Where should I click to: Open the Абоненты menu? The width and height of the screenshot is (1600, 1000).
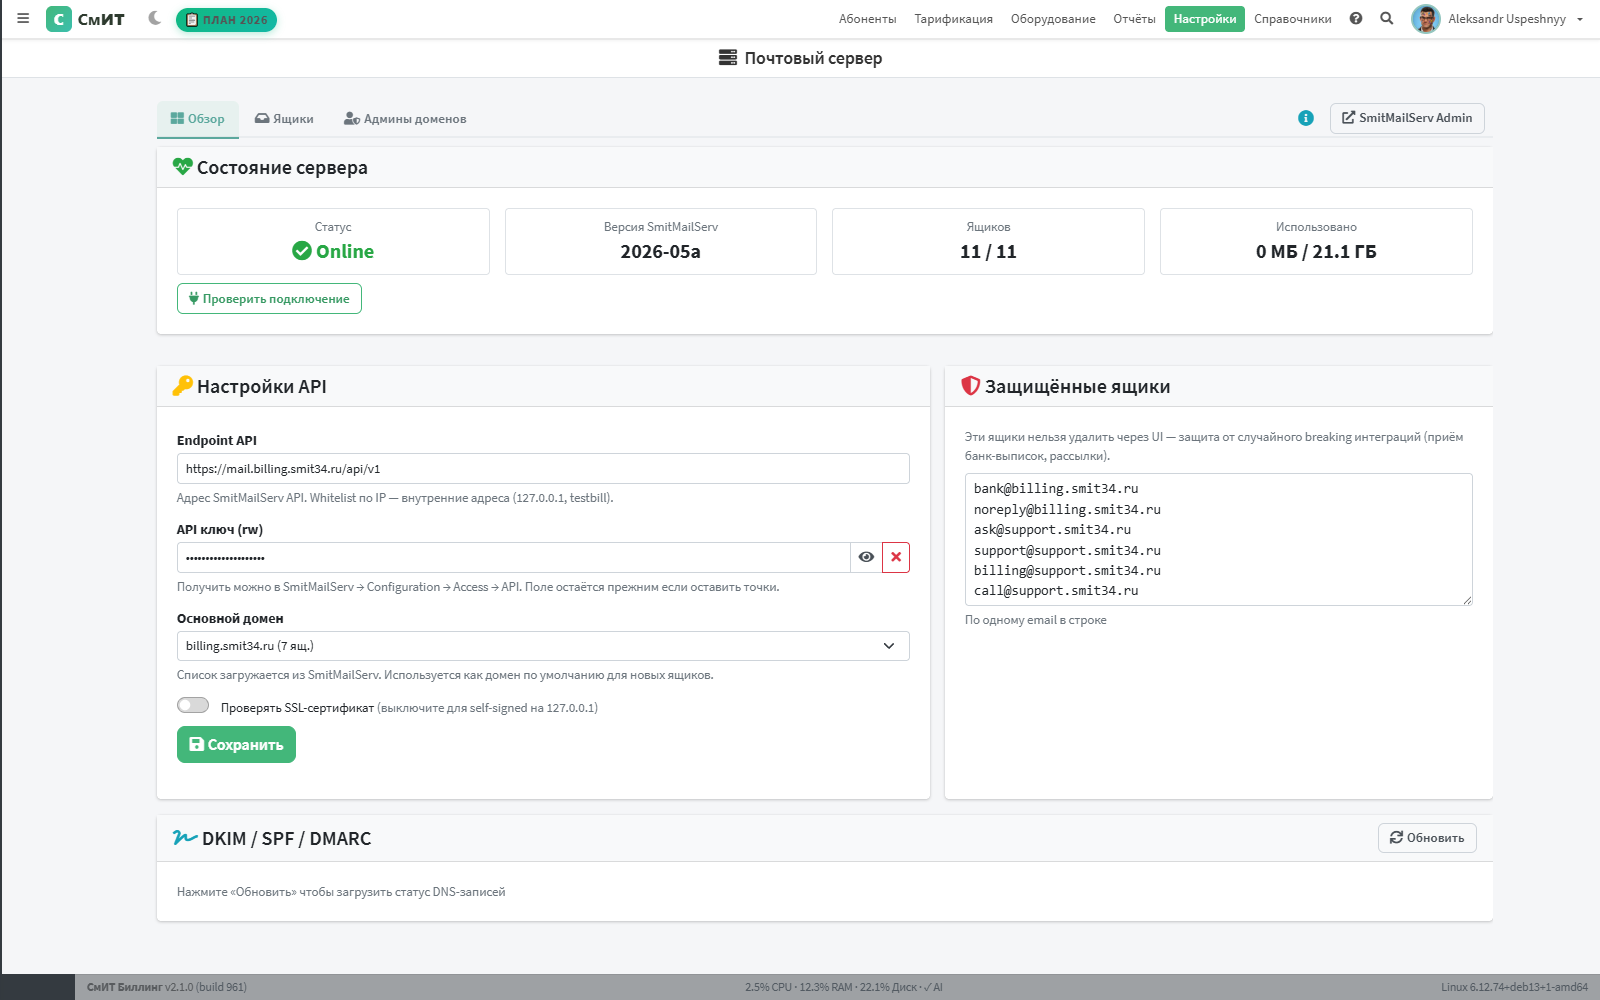[x=867, y=19]
